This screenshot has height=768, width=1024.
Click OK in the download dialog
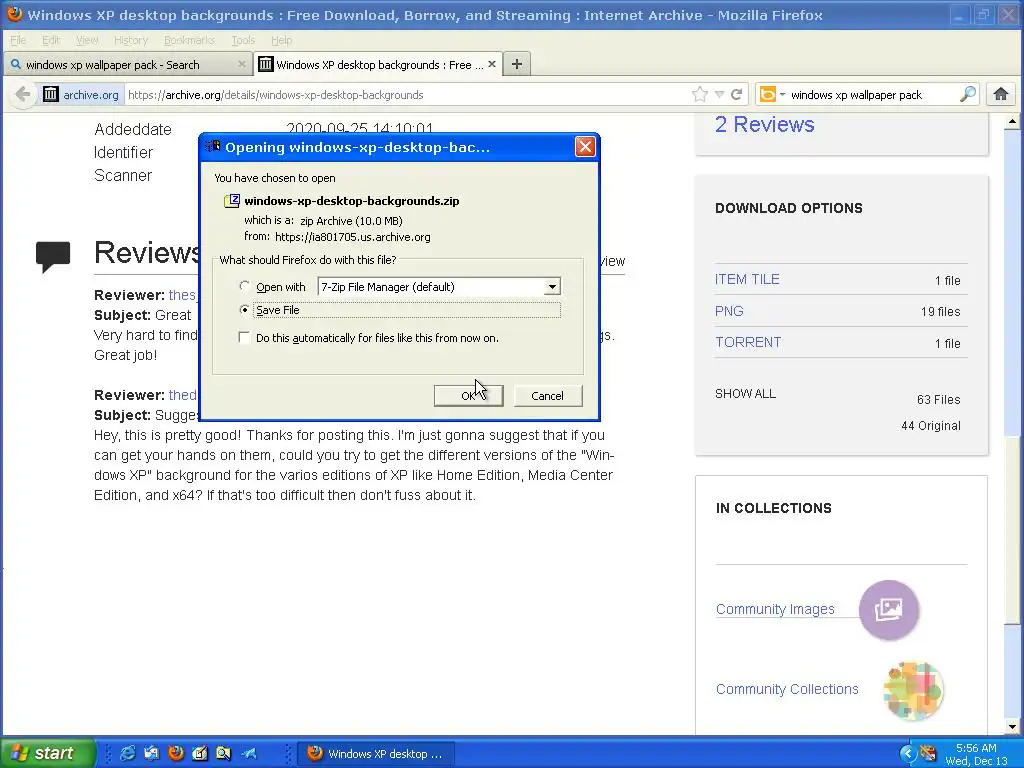click(469, 396)
